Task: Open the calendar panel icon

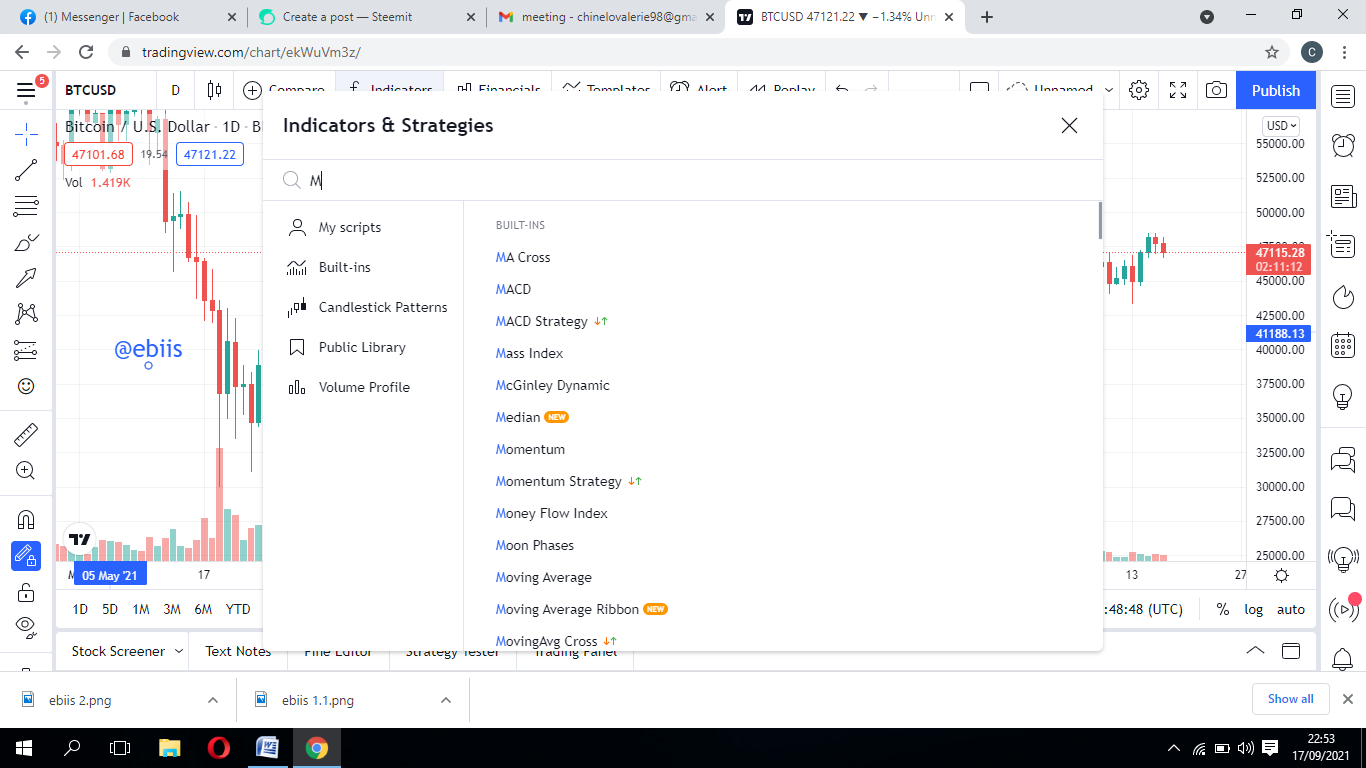Action: (1343, 346)
